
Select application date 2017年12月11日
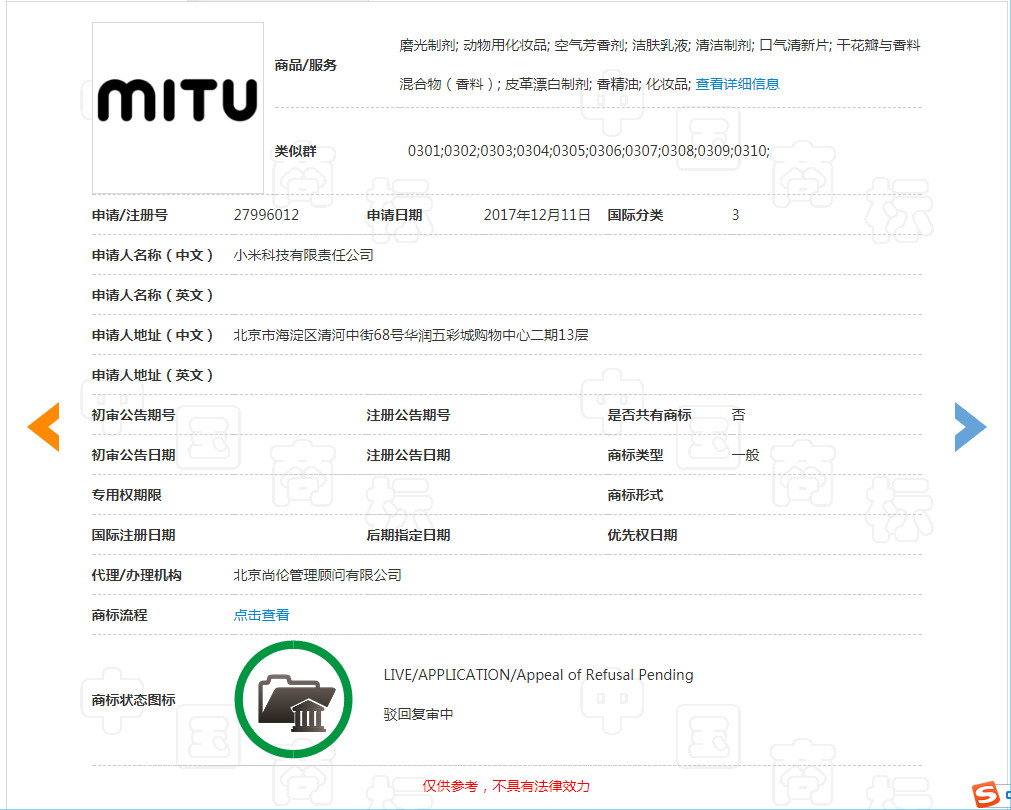(x=537, y=215)
